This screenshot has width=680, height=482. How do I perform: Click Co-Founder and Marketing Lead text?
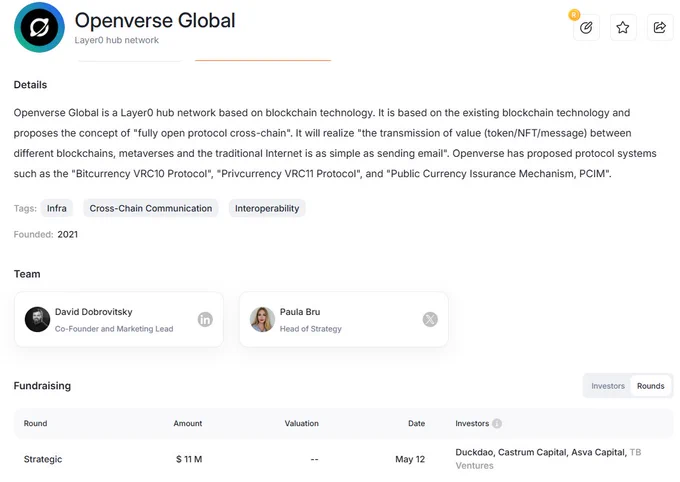[114, 329]
